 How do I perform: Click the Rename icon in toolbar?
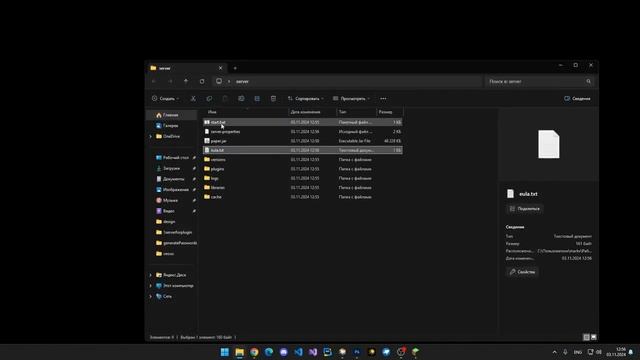241,98
